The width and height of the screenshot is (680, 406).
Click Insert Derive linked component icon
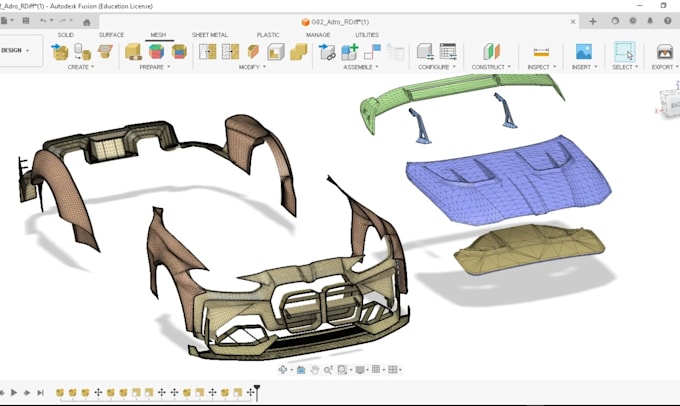[x=327, y=51]
